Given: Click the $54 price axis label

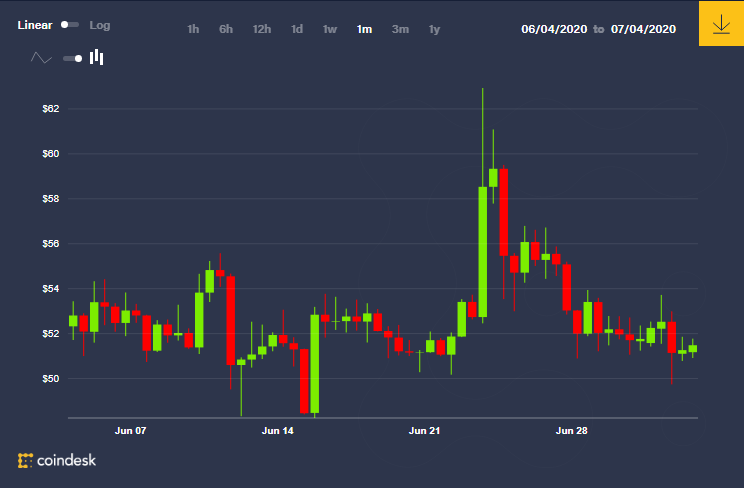Looking at the screenshot, I should 51,289.
